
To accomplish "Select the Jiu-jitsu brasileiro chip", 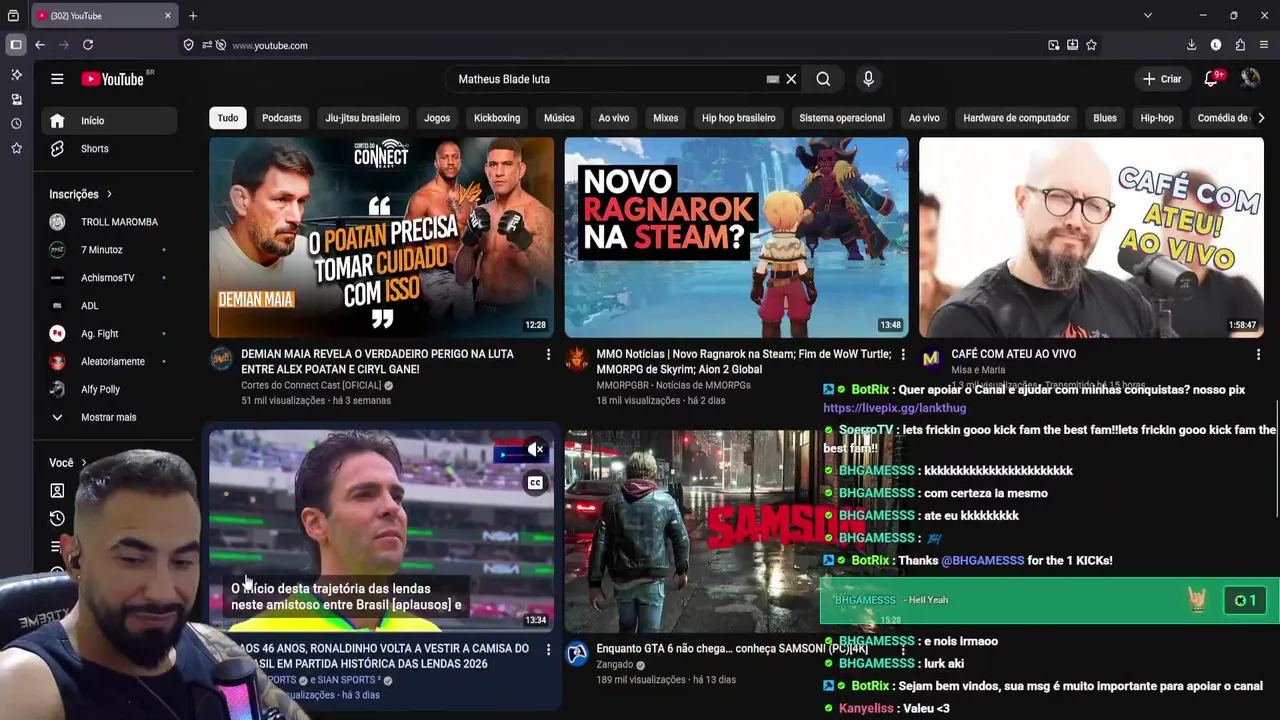I will (362, 118).
